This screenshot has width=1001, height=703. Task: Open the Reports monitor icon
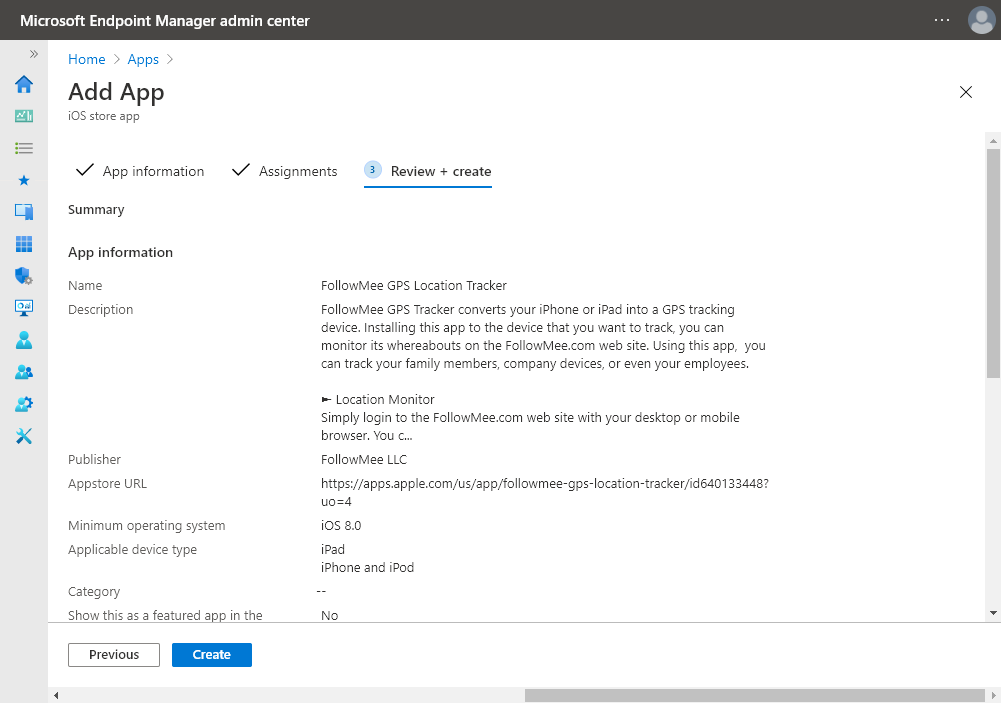(24, 308)
